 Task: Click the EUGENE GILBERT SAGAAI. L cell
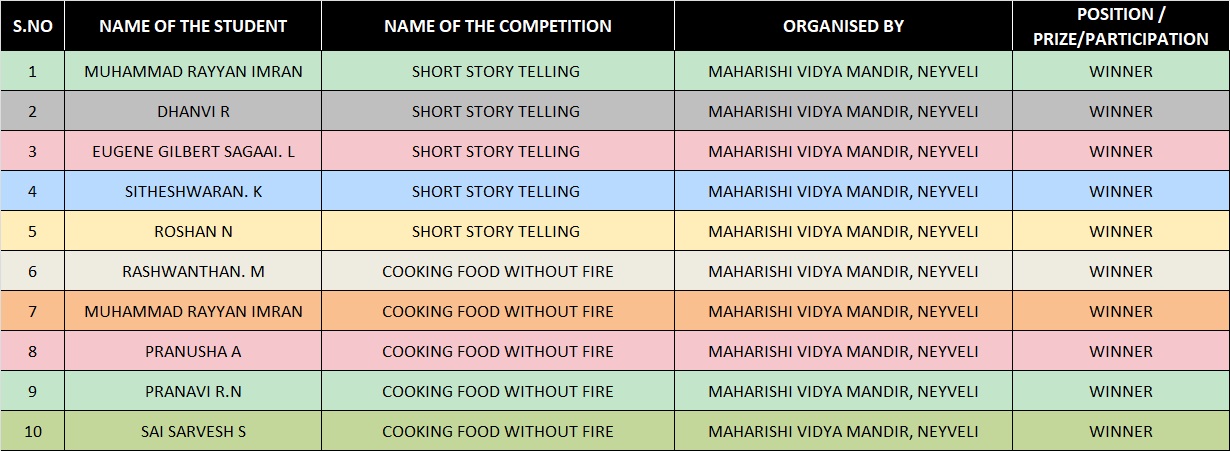[193, 152]
